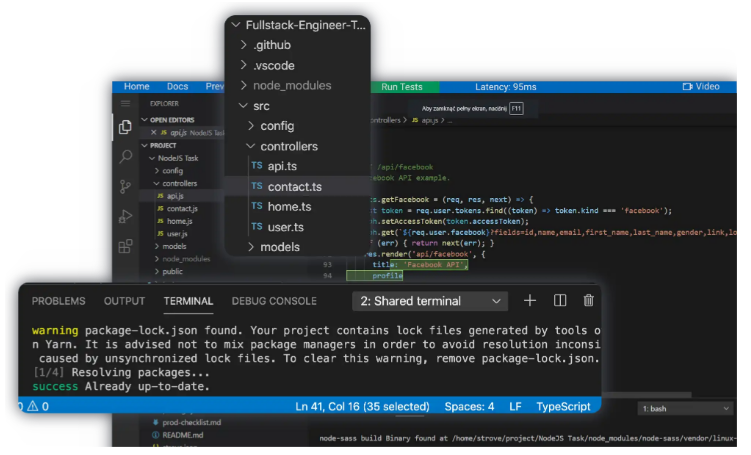Image resolution: width=751 pixels, height=455 pixels.
Task: Split the terminal with split icon
Action: 560,301
